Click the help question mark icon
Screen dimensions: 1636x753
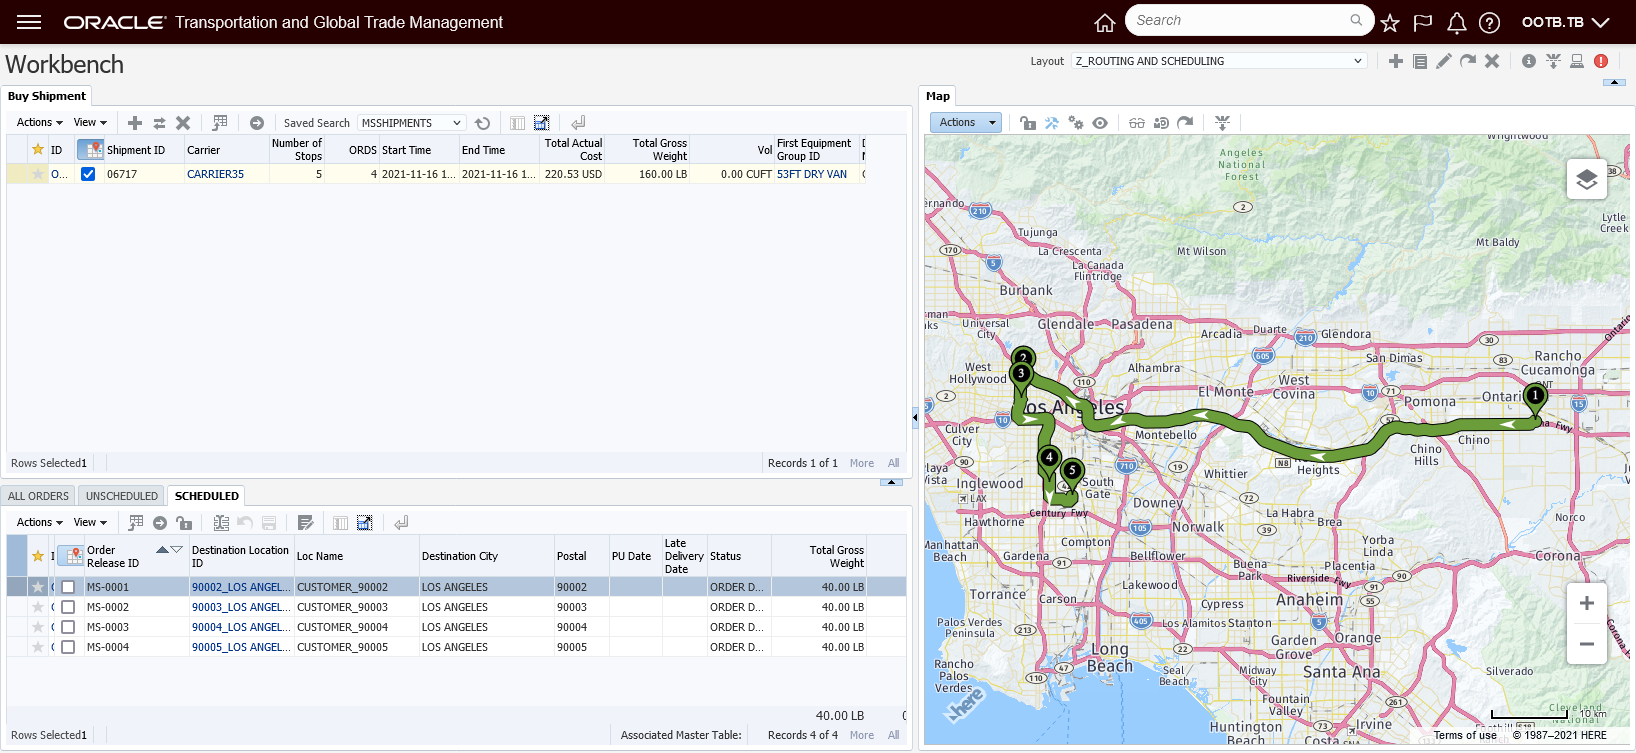[x=1489, y=22]
